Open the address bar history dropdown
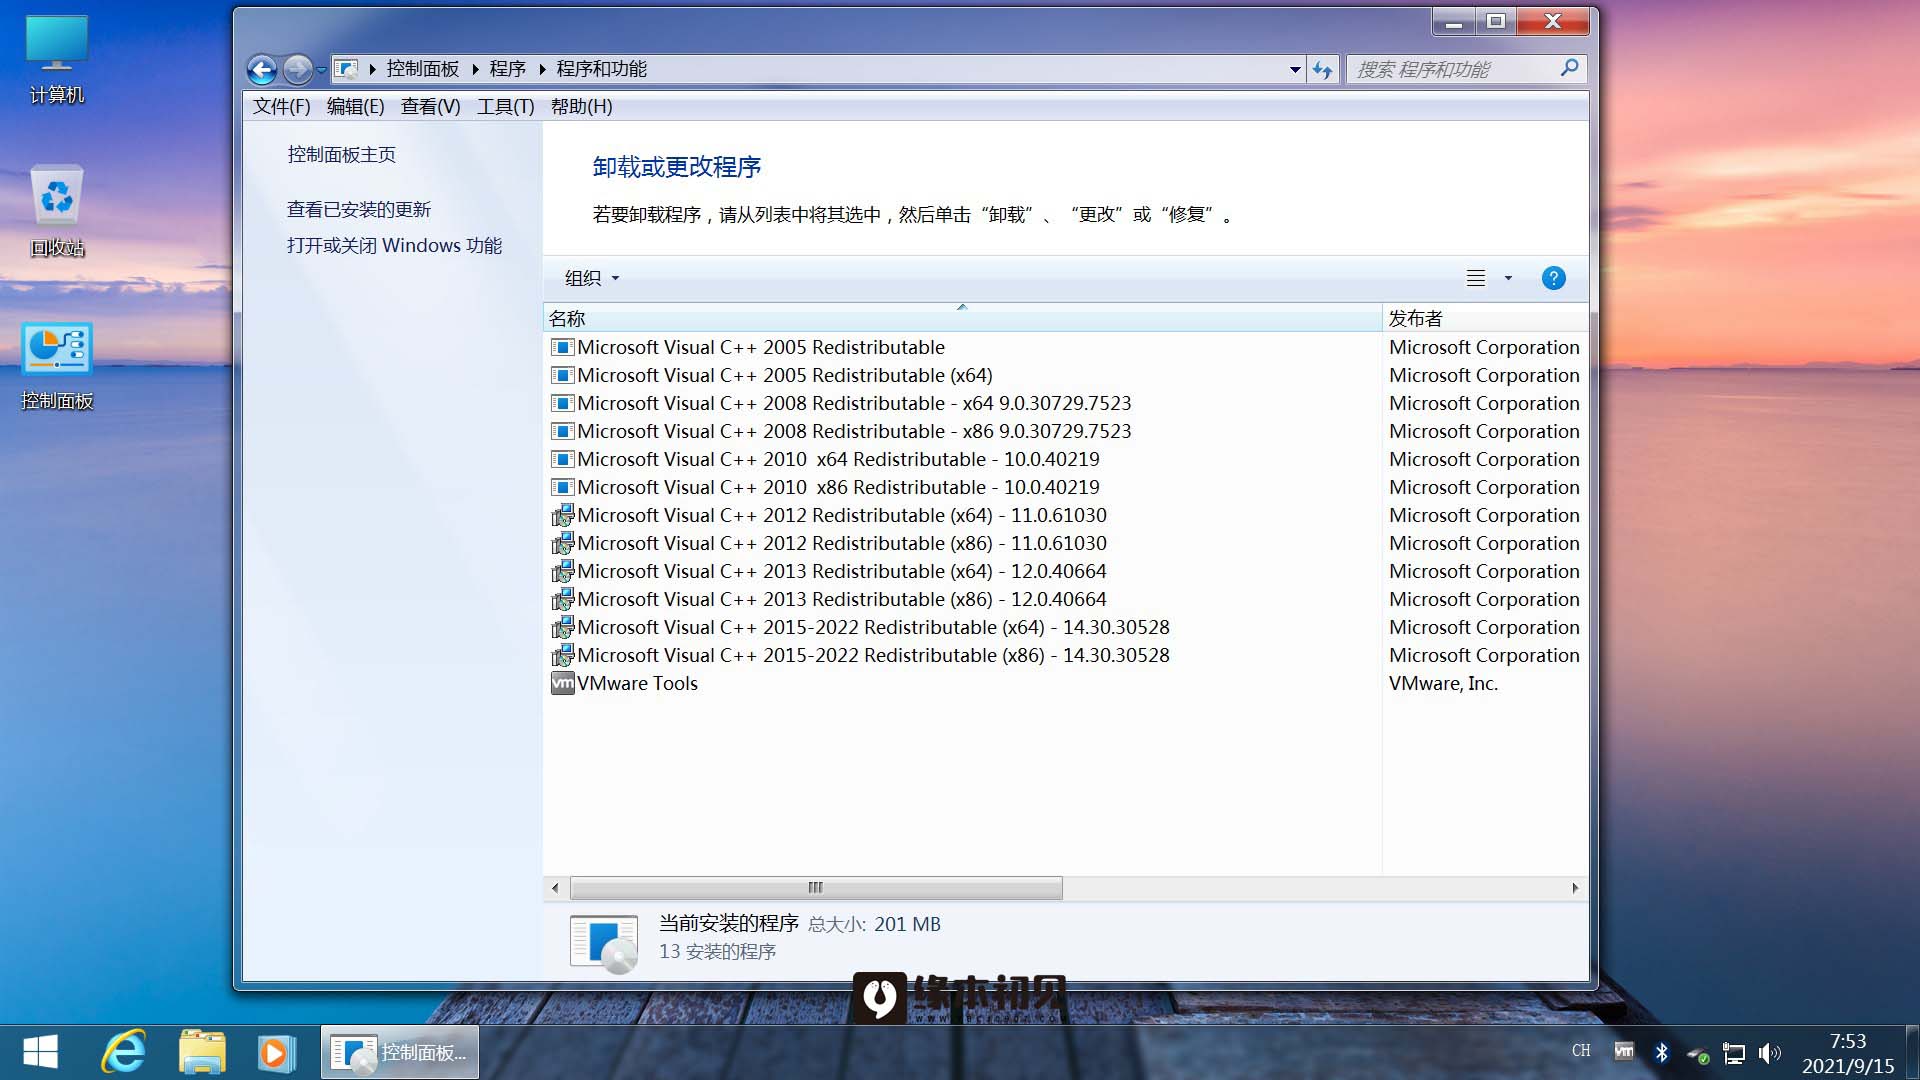The width and height of the screenshot is (1920, 1080). pos(1295,69)
